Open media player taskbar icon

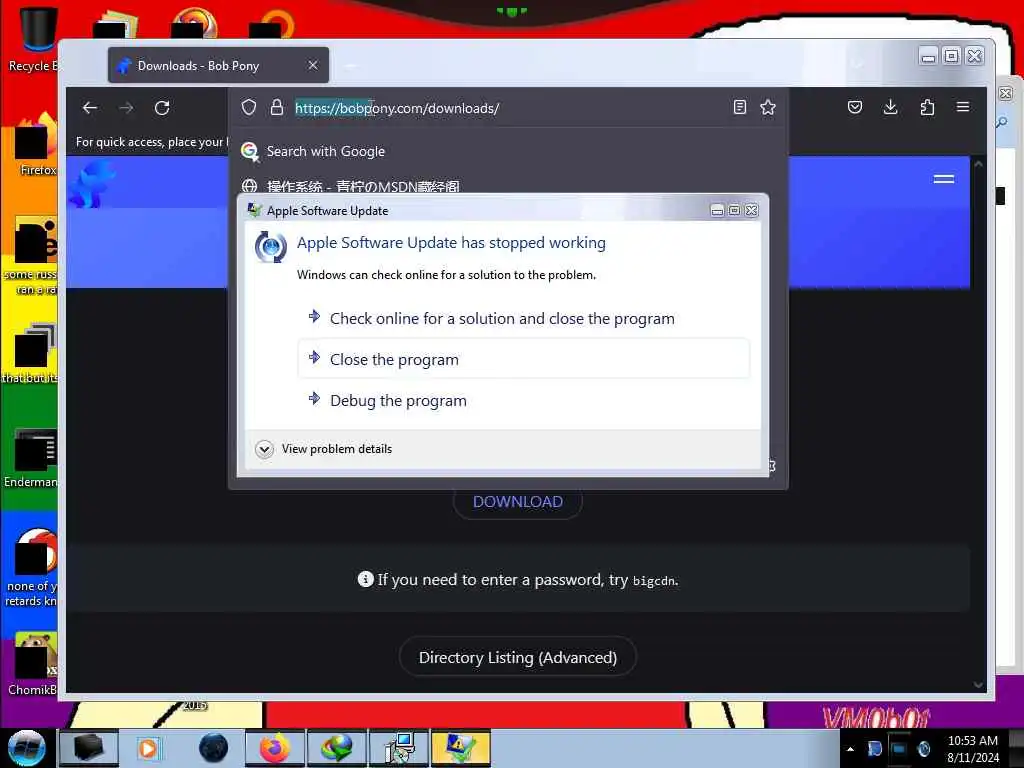(x=148, y=748)
